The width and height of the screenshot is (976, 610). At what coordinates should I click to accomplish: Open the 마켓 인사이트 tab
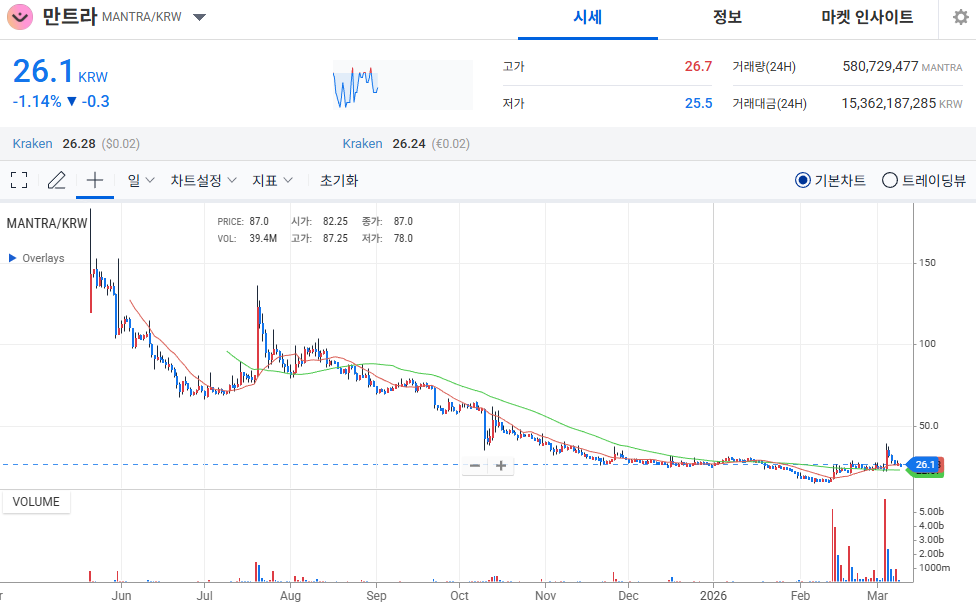point(867,17)
